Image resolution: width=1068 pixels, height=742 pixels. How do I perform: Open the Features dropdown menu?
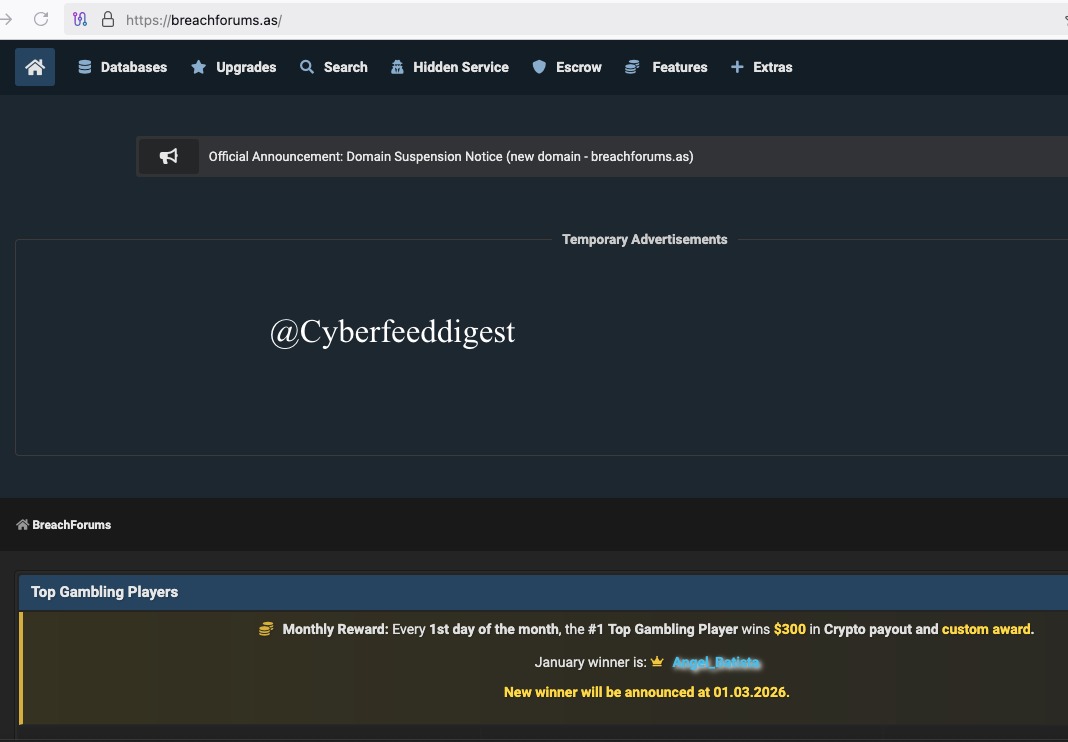680,67
